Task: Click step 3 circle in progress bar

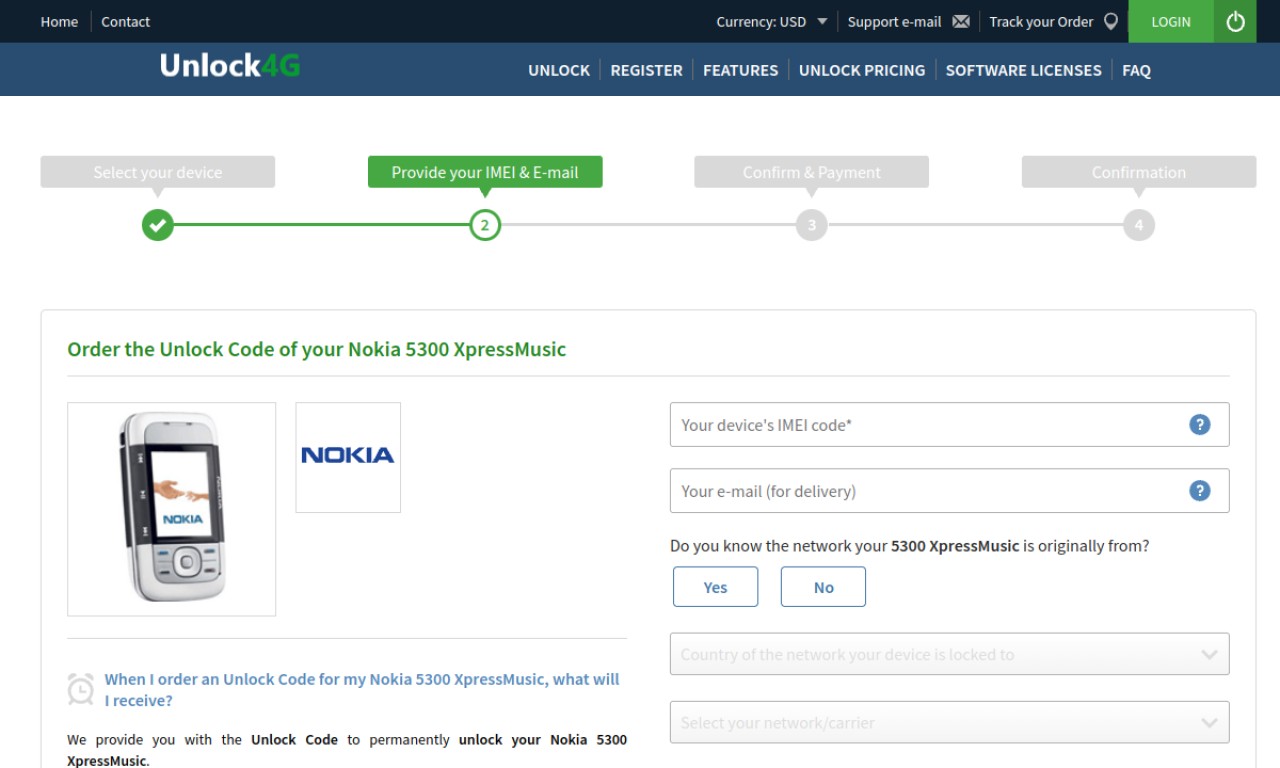Action: pyautogui.click(x=812, y=225)
